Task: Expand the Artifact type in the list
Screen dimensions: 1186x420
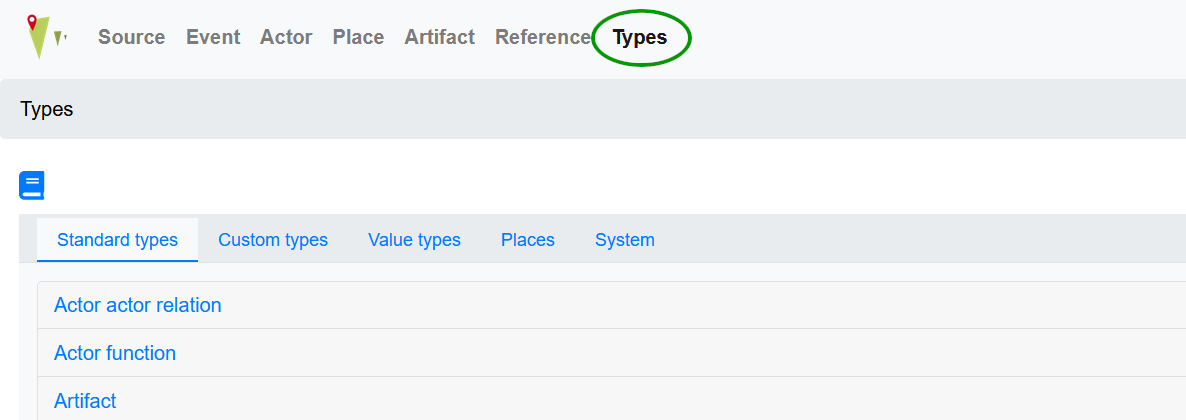Action: click(x=85, y=401)
